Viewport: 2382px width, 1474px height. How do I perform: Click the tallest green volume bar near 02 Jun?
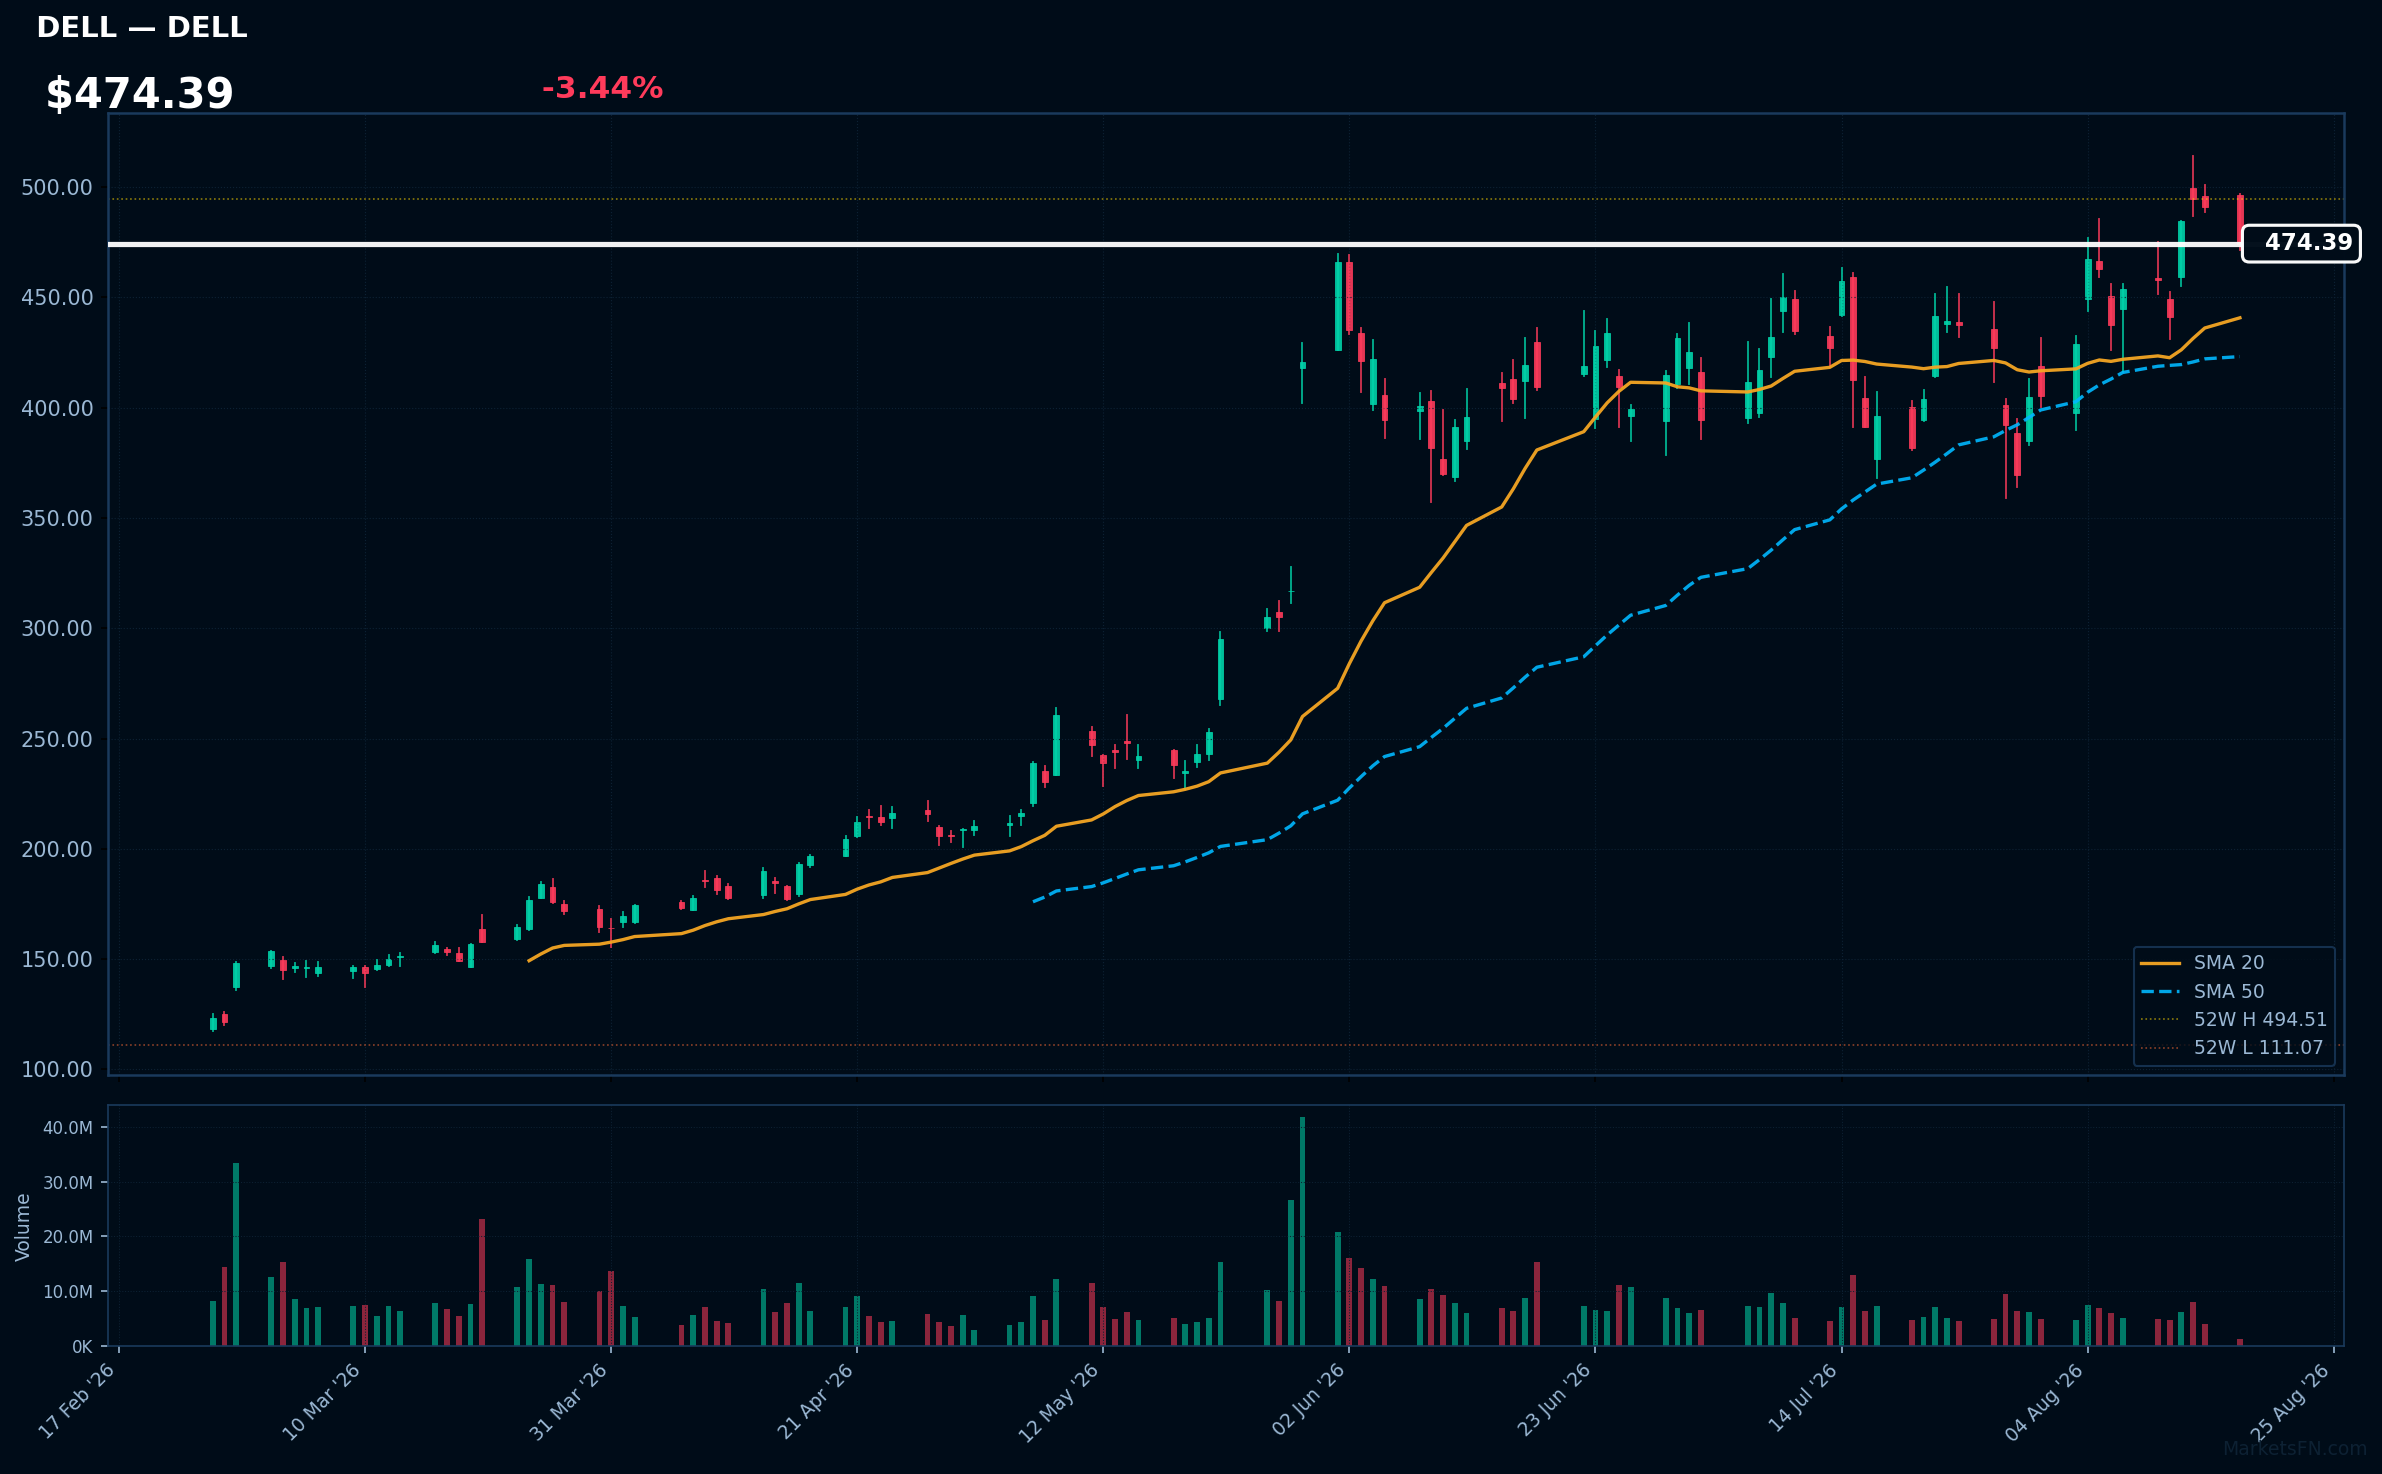[x=1302, y=1231]
